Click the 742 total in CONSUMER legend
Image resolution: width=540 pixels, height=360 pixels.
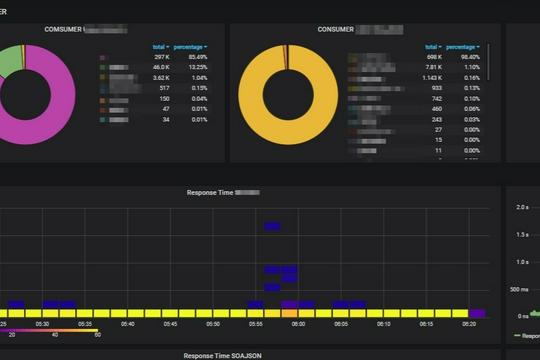point(437,99)
